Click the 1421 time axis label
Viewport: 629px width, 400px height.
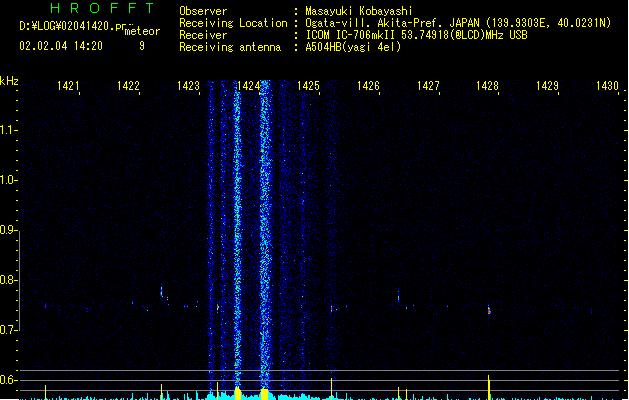pos(68,86)
